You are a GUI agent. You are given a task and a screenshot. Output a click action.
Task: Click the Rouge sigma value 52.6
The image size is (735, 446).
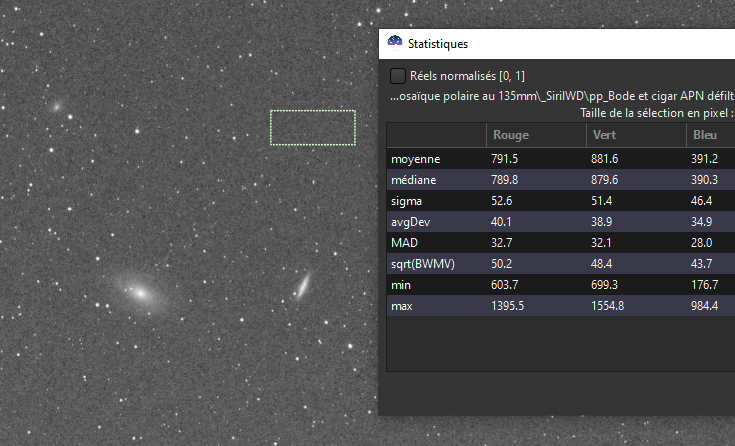(501, 201)
